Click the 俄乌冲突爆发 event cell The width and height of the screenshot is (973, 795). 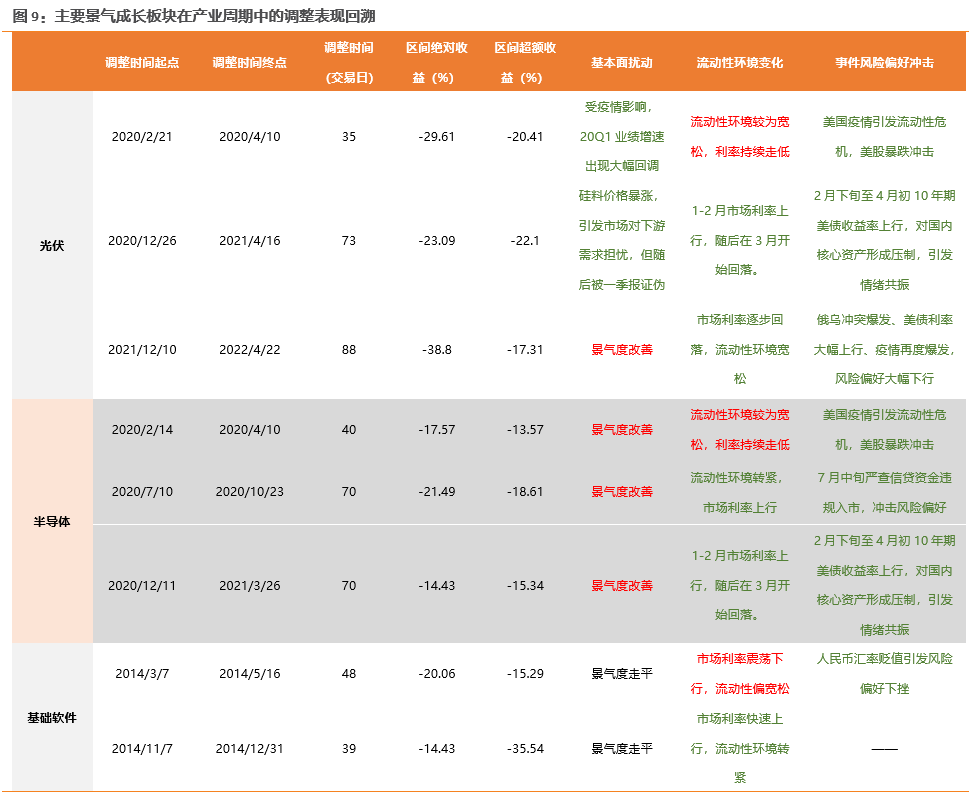[x=884, y=350]
